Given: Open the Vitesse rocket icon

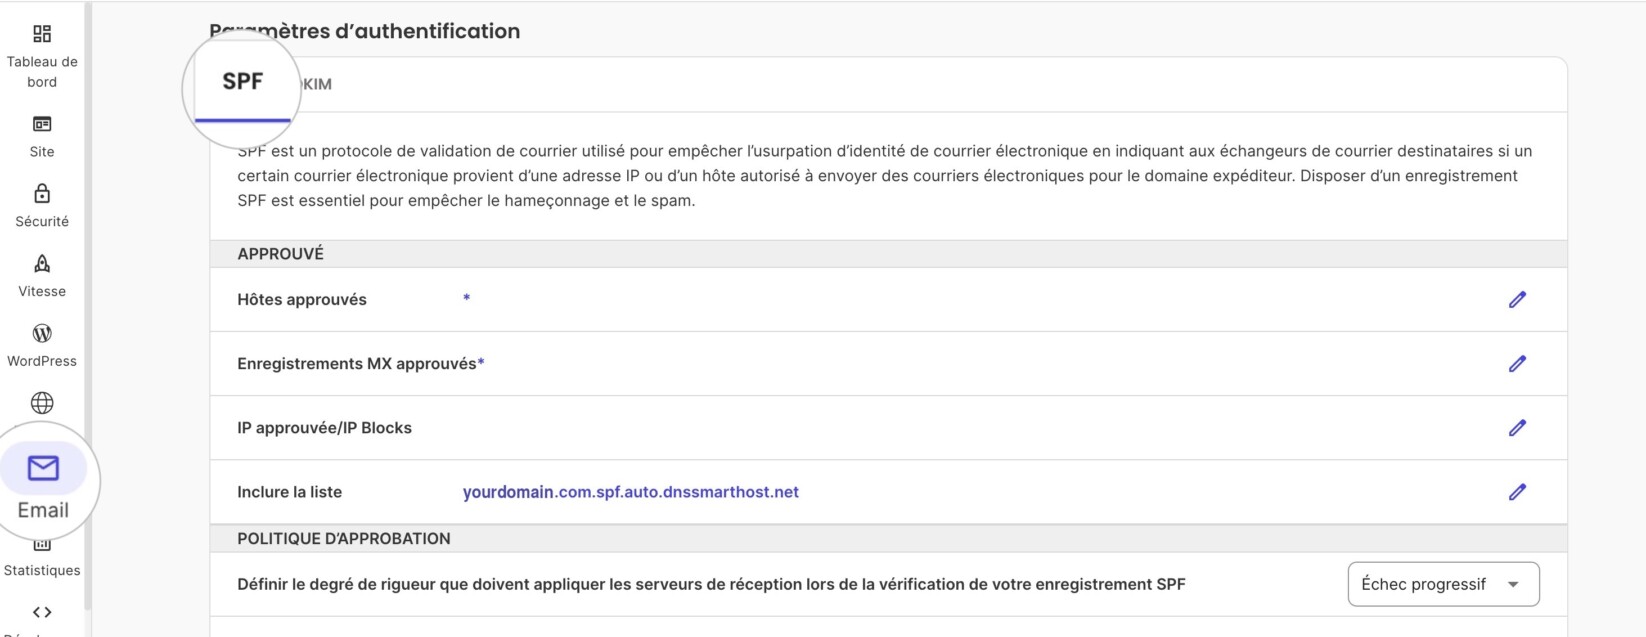Looking at the screenshot, I should pos(42,263).
